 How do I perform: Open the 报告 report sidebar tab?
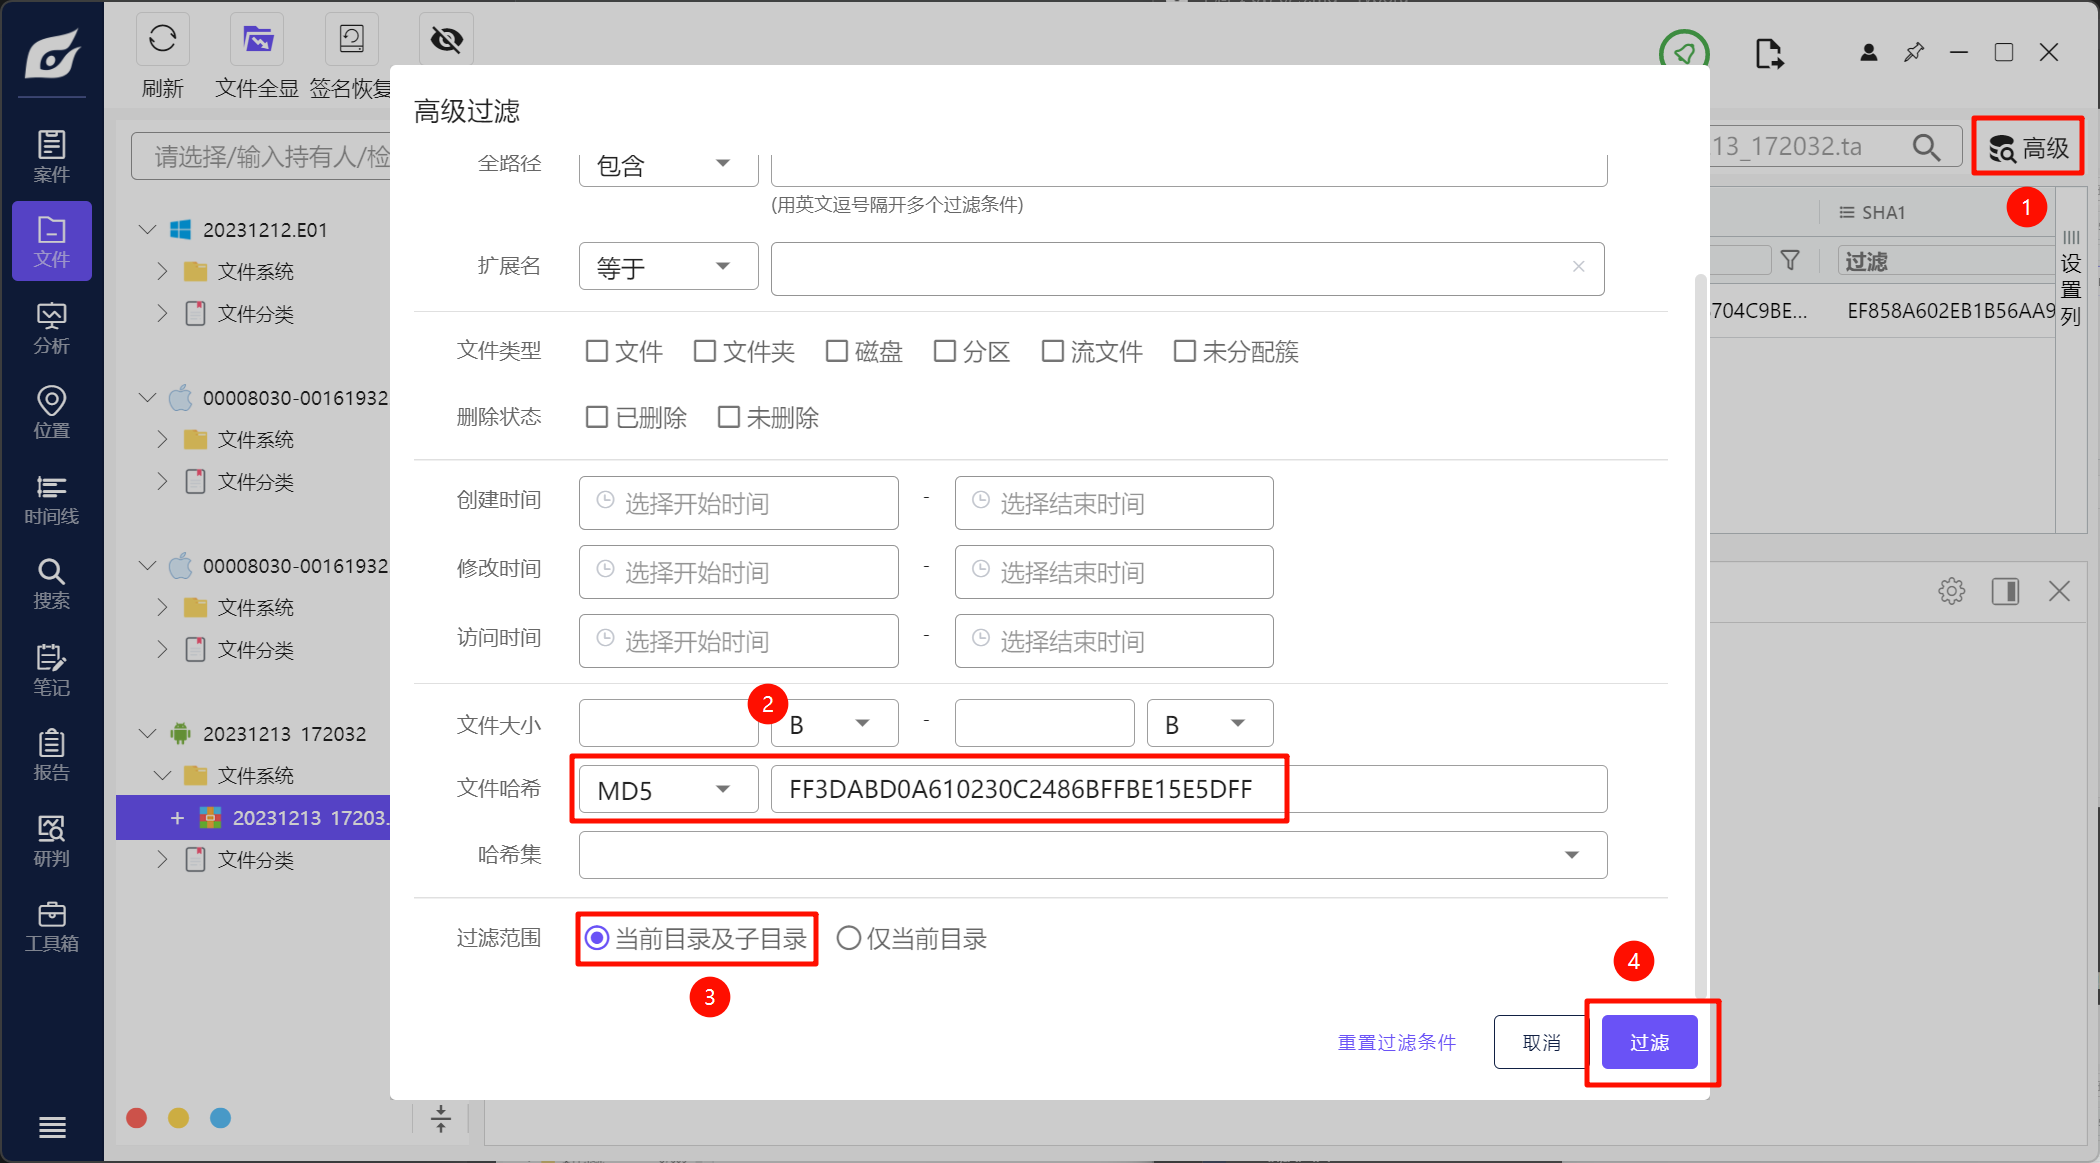[x=51, y=755]
